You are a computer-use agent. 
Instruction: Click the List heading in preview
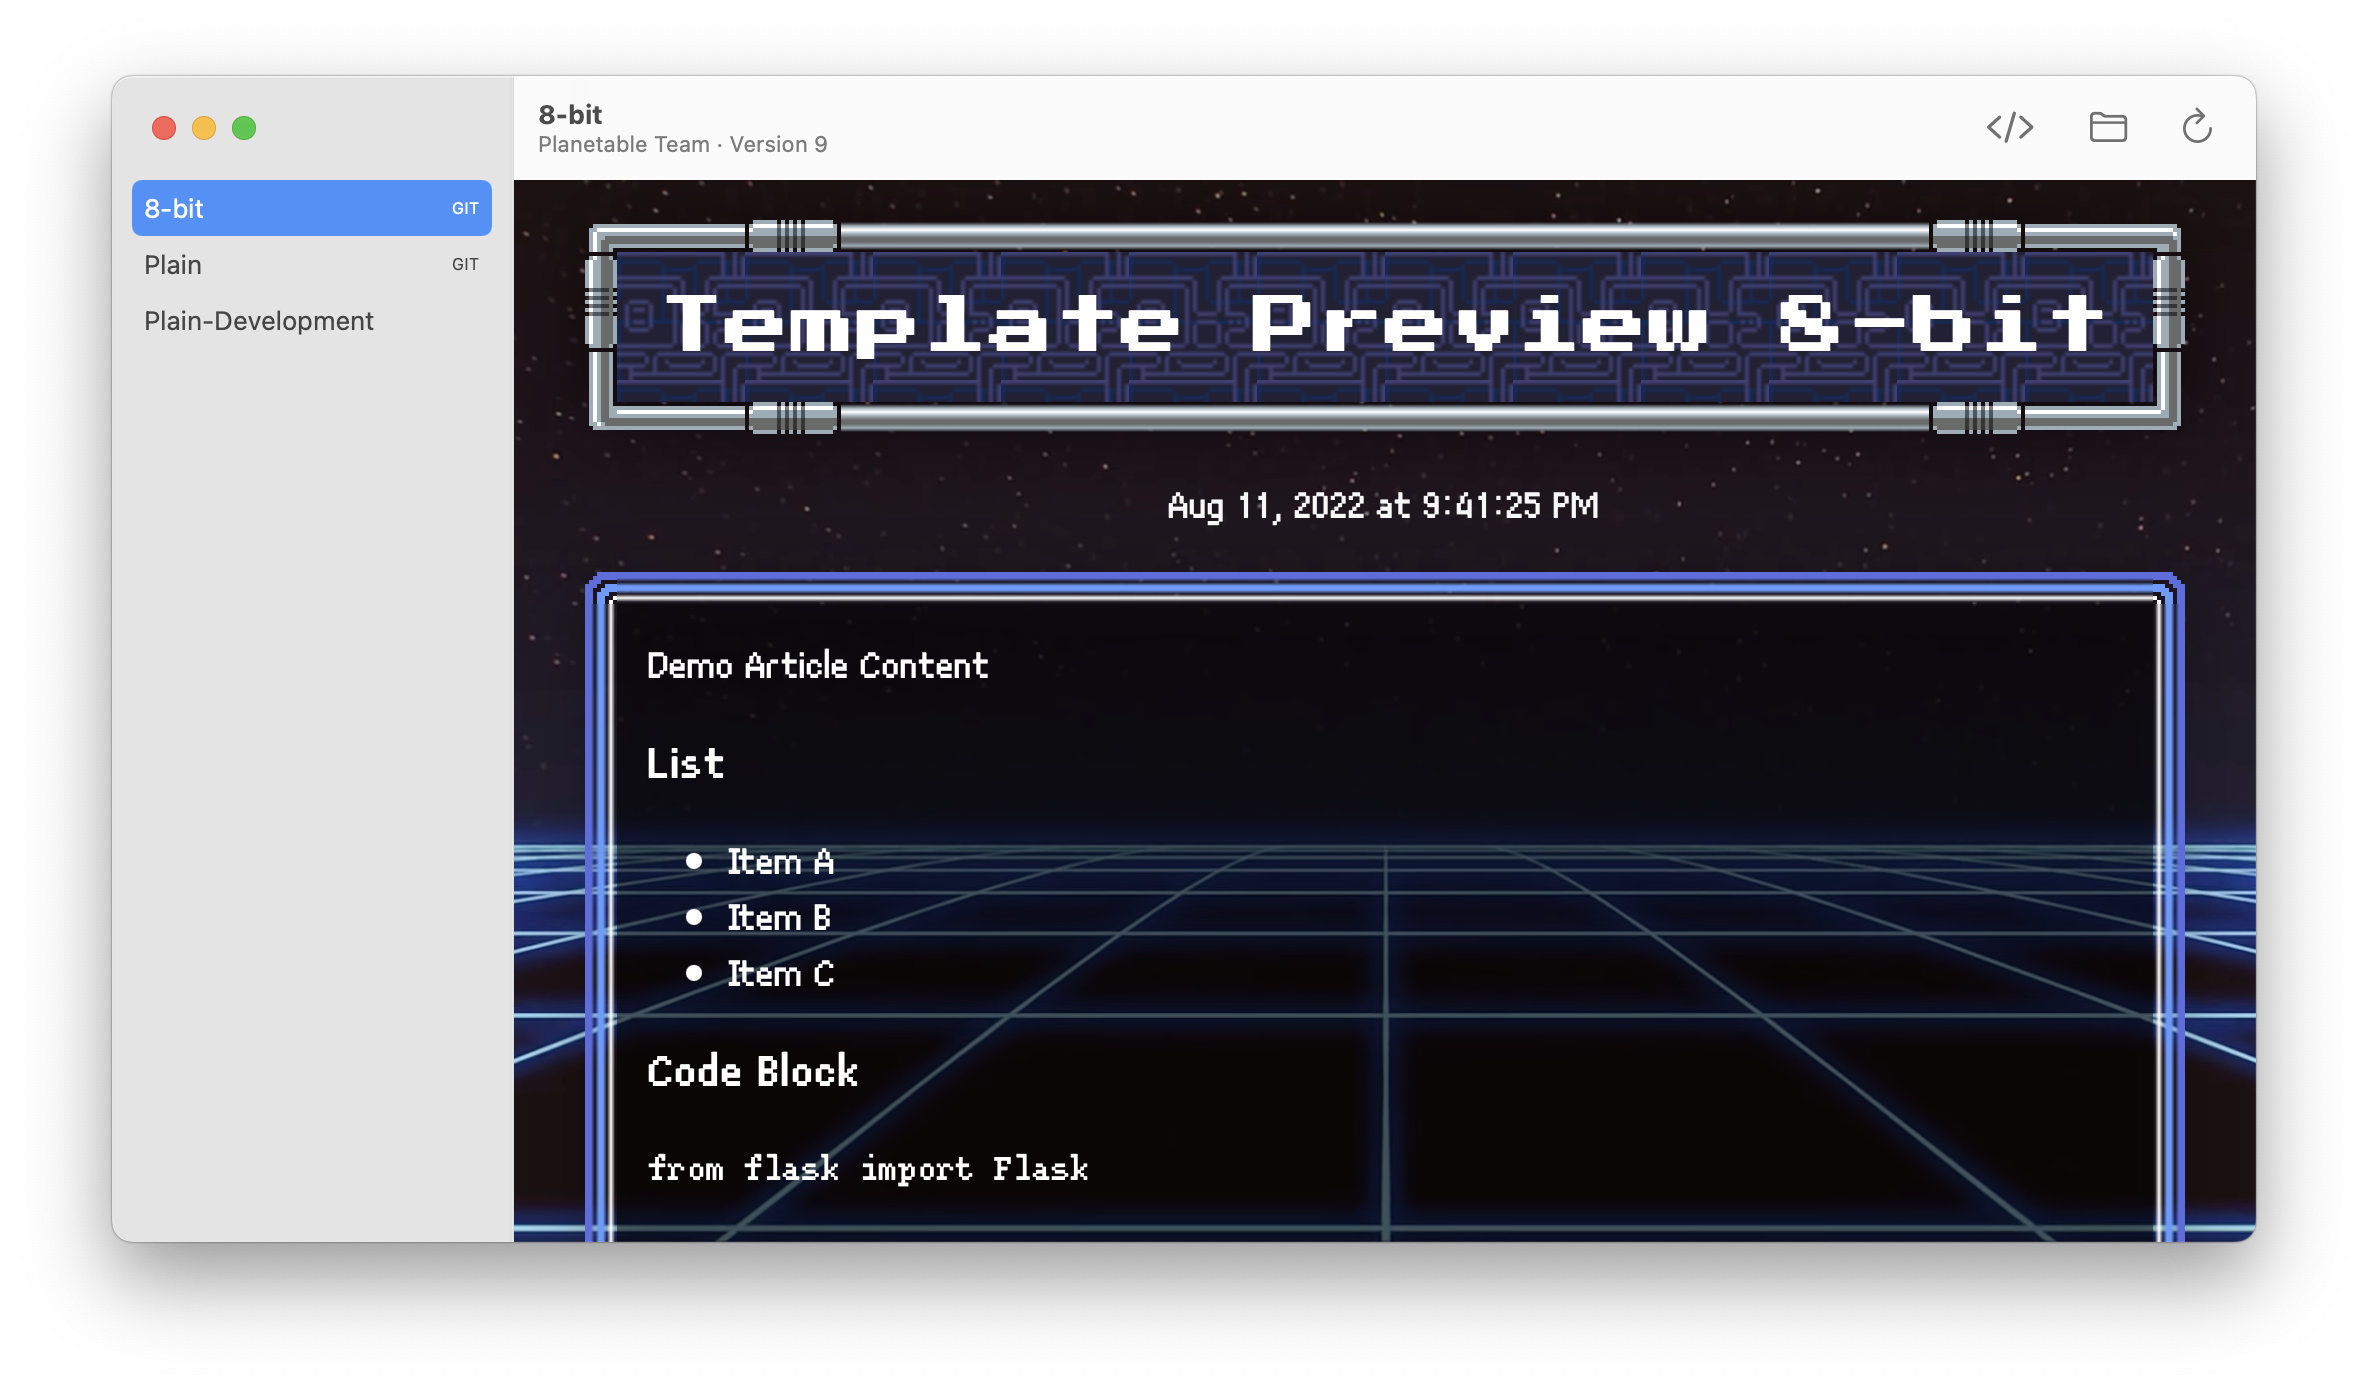[685, 764]
